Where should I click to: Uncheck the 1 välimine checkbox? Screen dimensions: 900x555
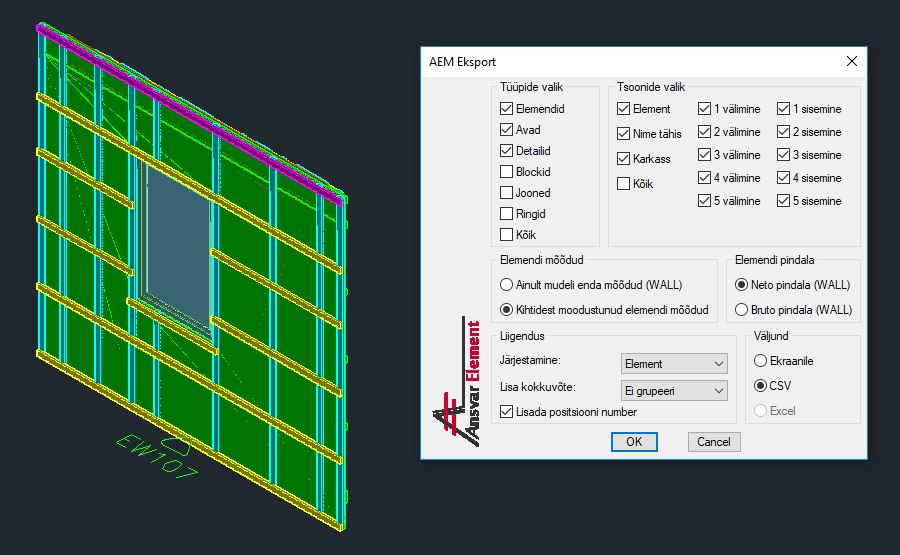(704, 108)
